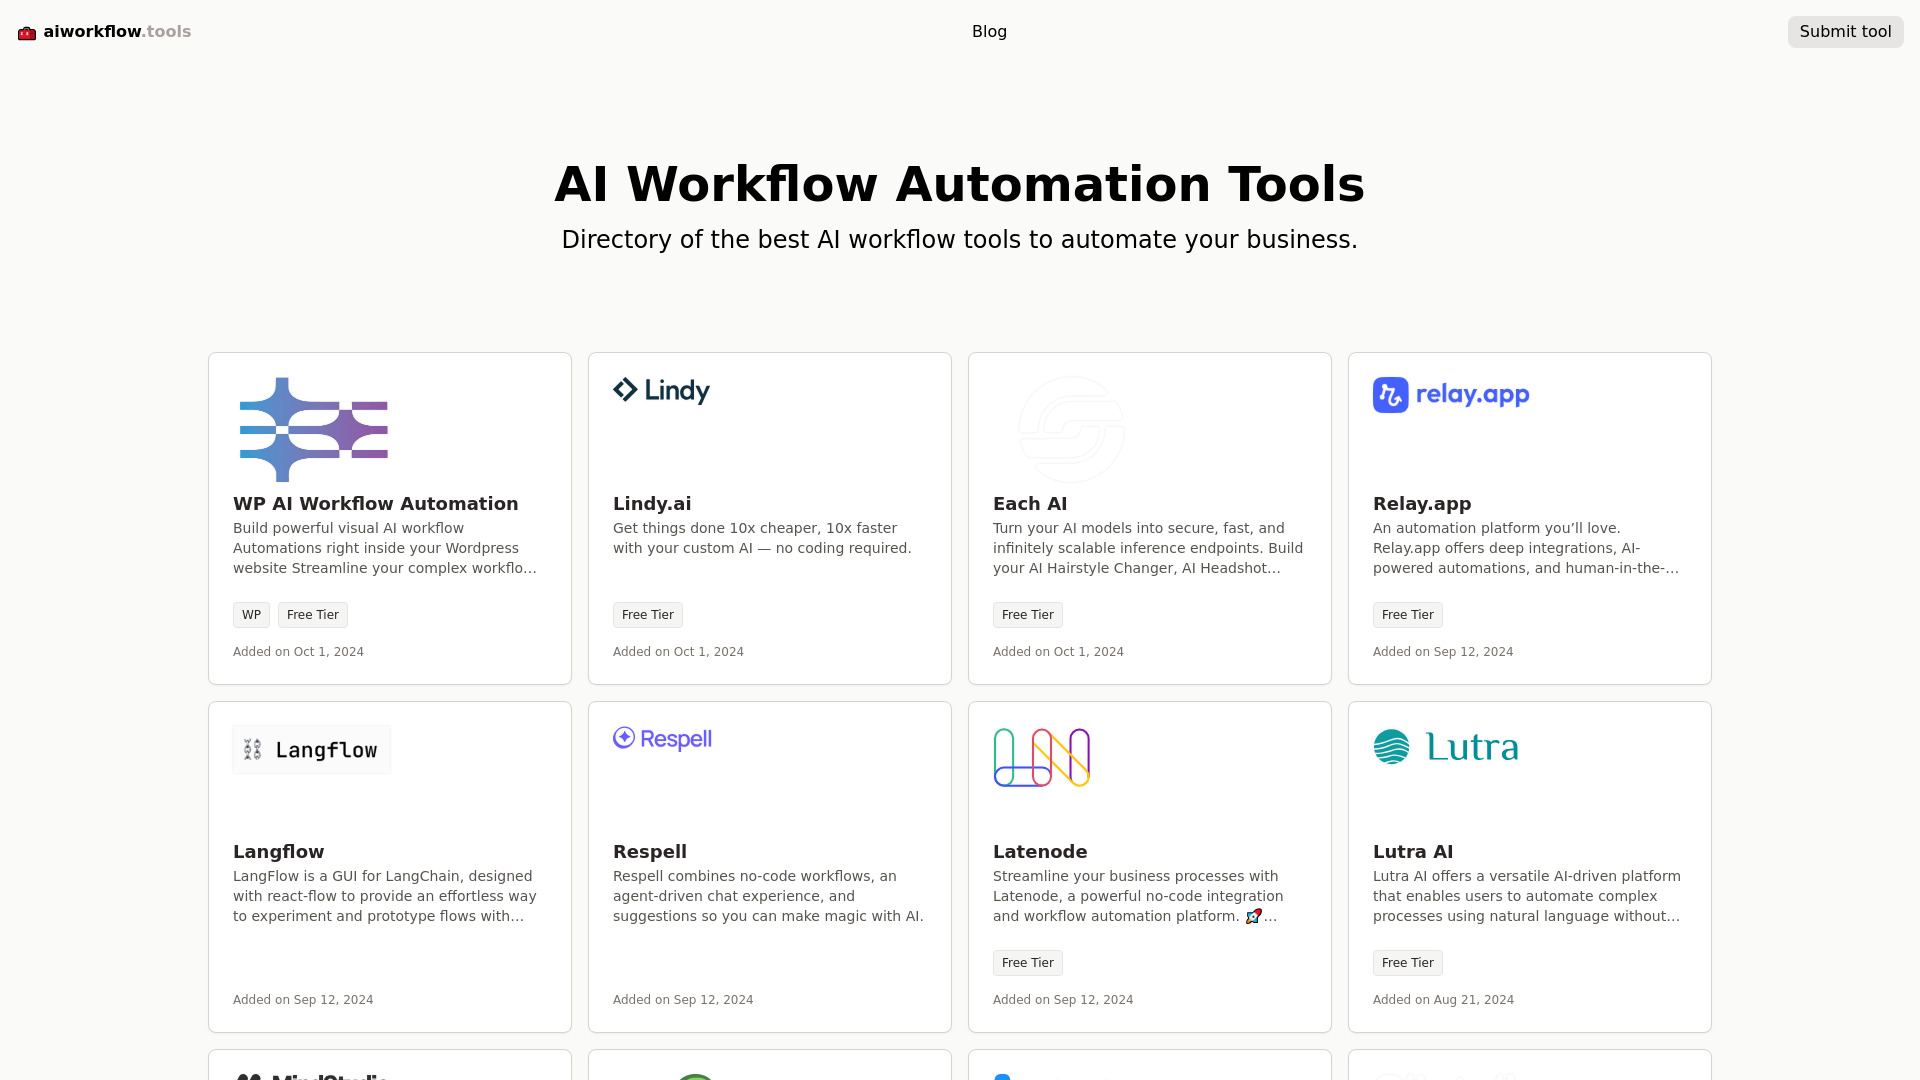Open the Lutra AI card heading

click(x=1412, y=851)
